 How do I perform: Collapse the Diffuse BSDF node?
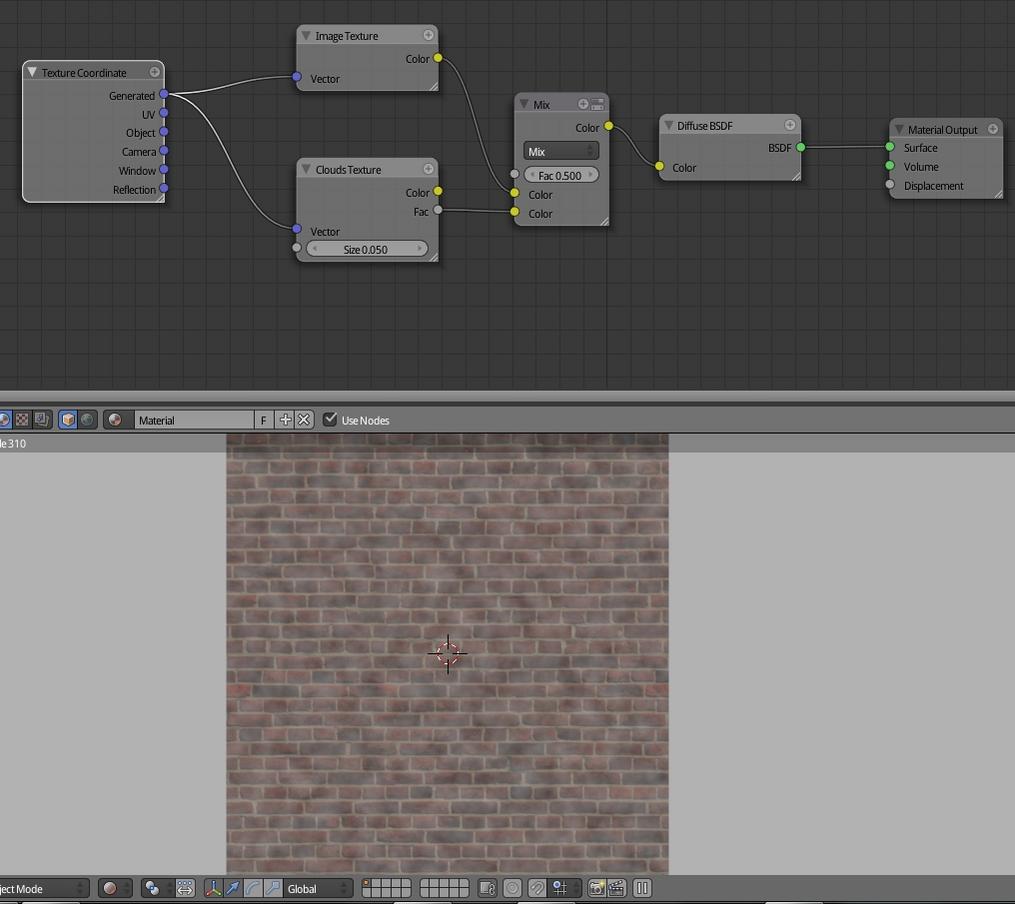[x=669, y=125]
